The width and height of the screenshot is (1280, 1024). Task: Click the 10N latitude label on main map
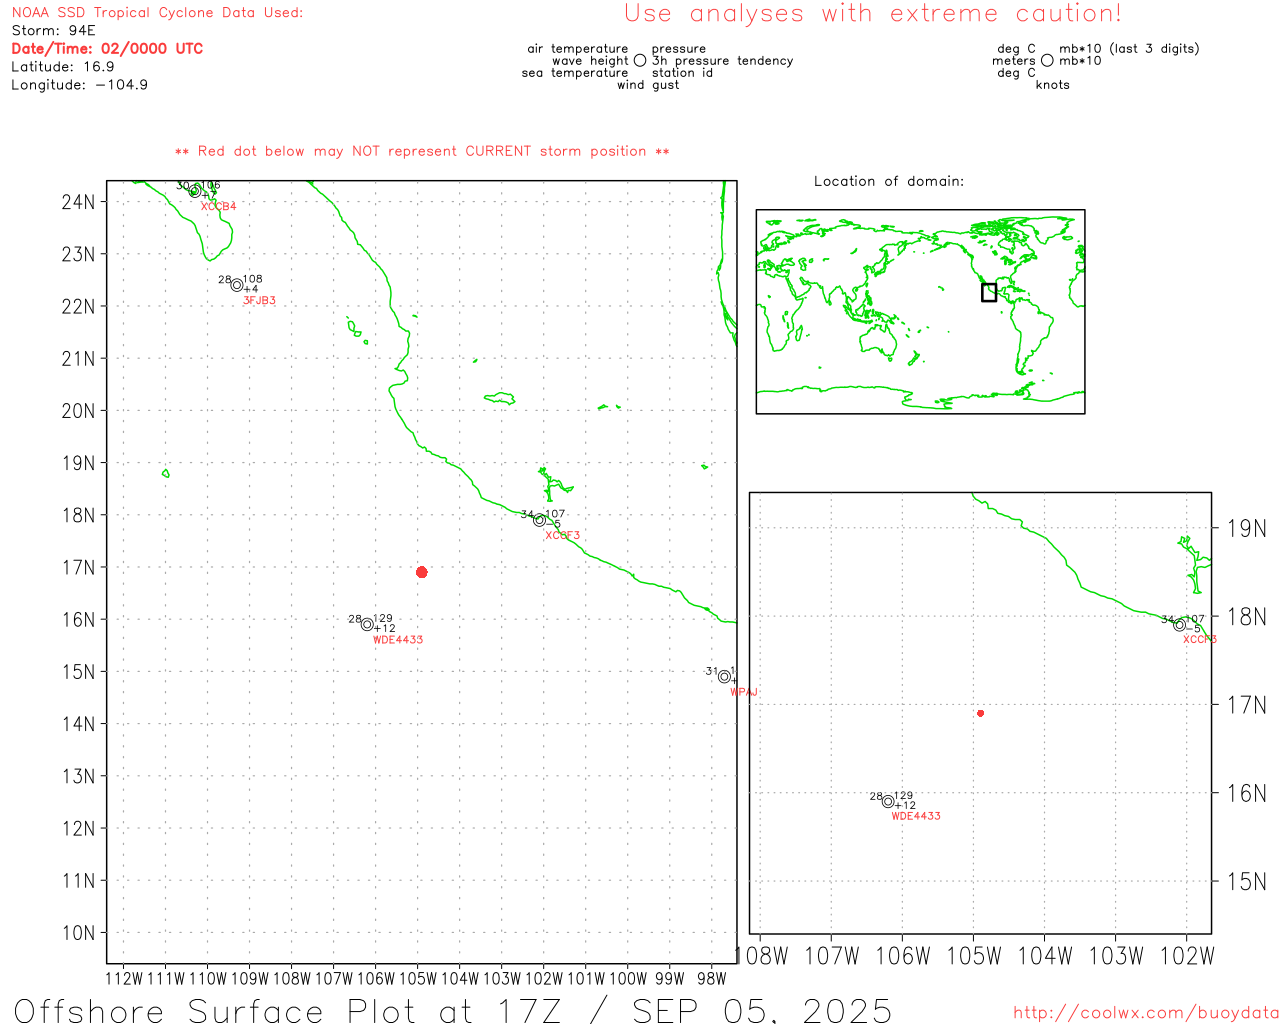coord(78,933)
